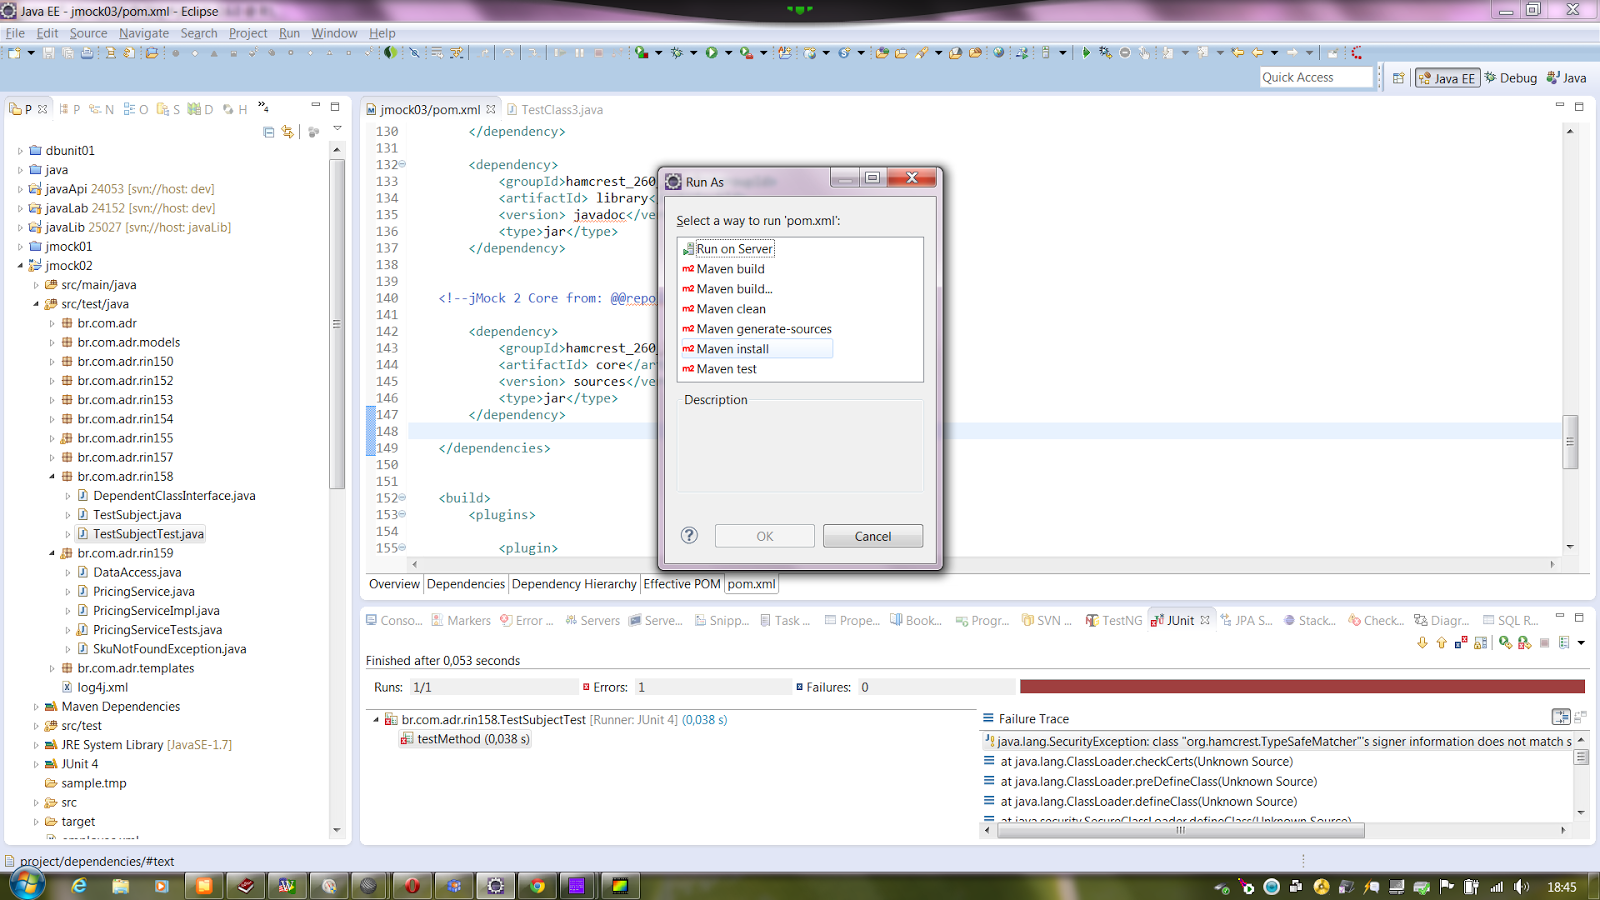Select testMethod in the JUnit results
This screenshot has width=1600, height=900.
point(465,739)
